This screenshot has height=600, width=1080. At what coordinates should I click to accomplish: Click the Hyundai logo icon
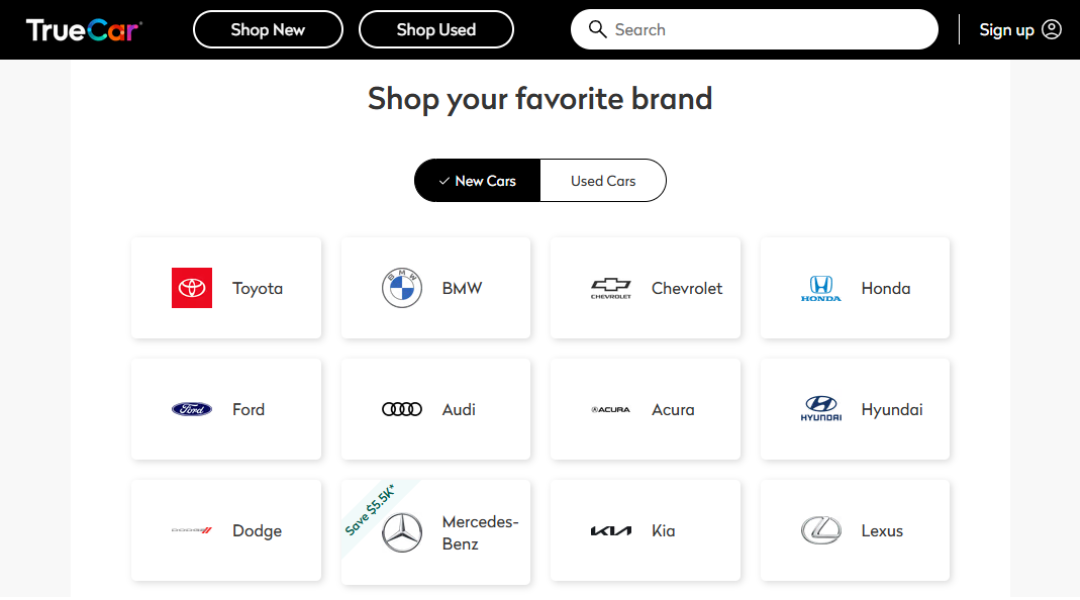pos(821,408)
